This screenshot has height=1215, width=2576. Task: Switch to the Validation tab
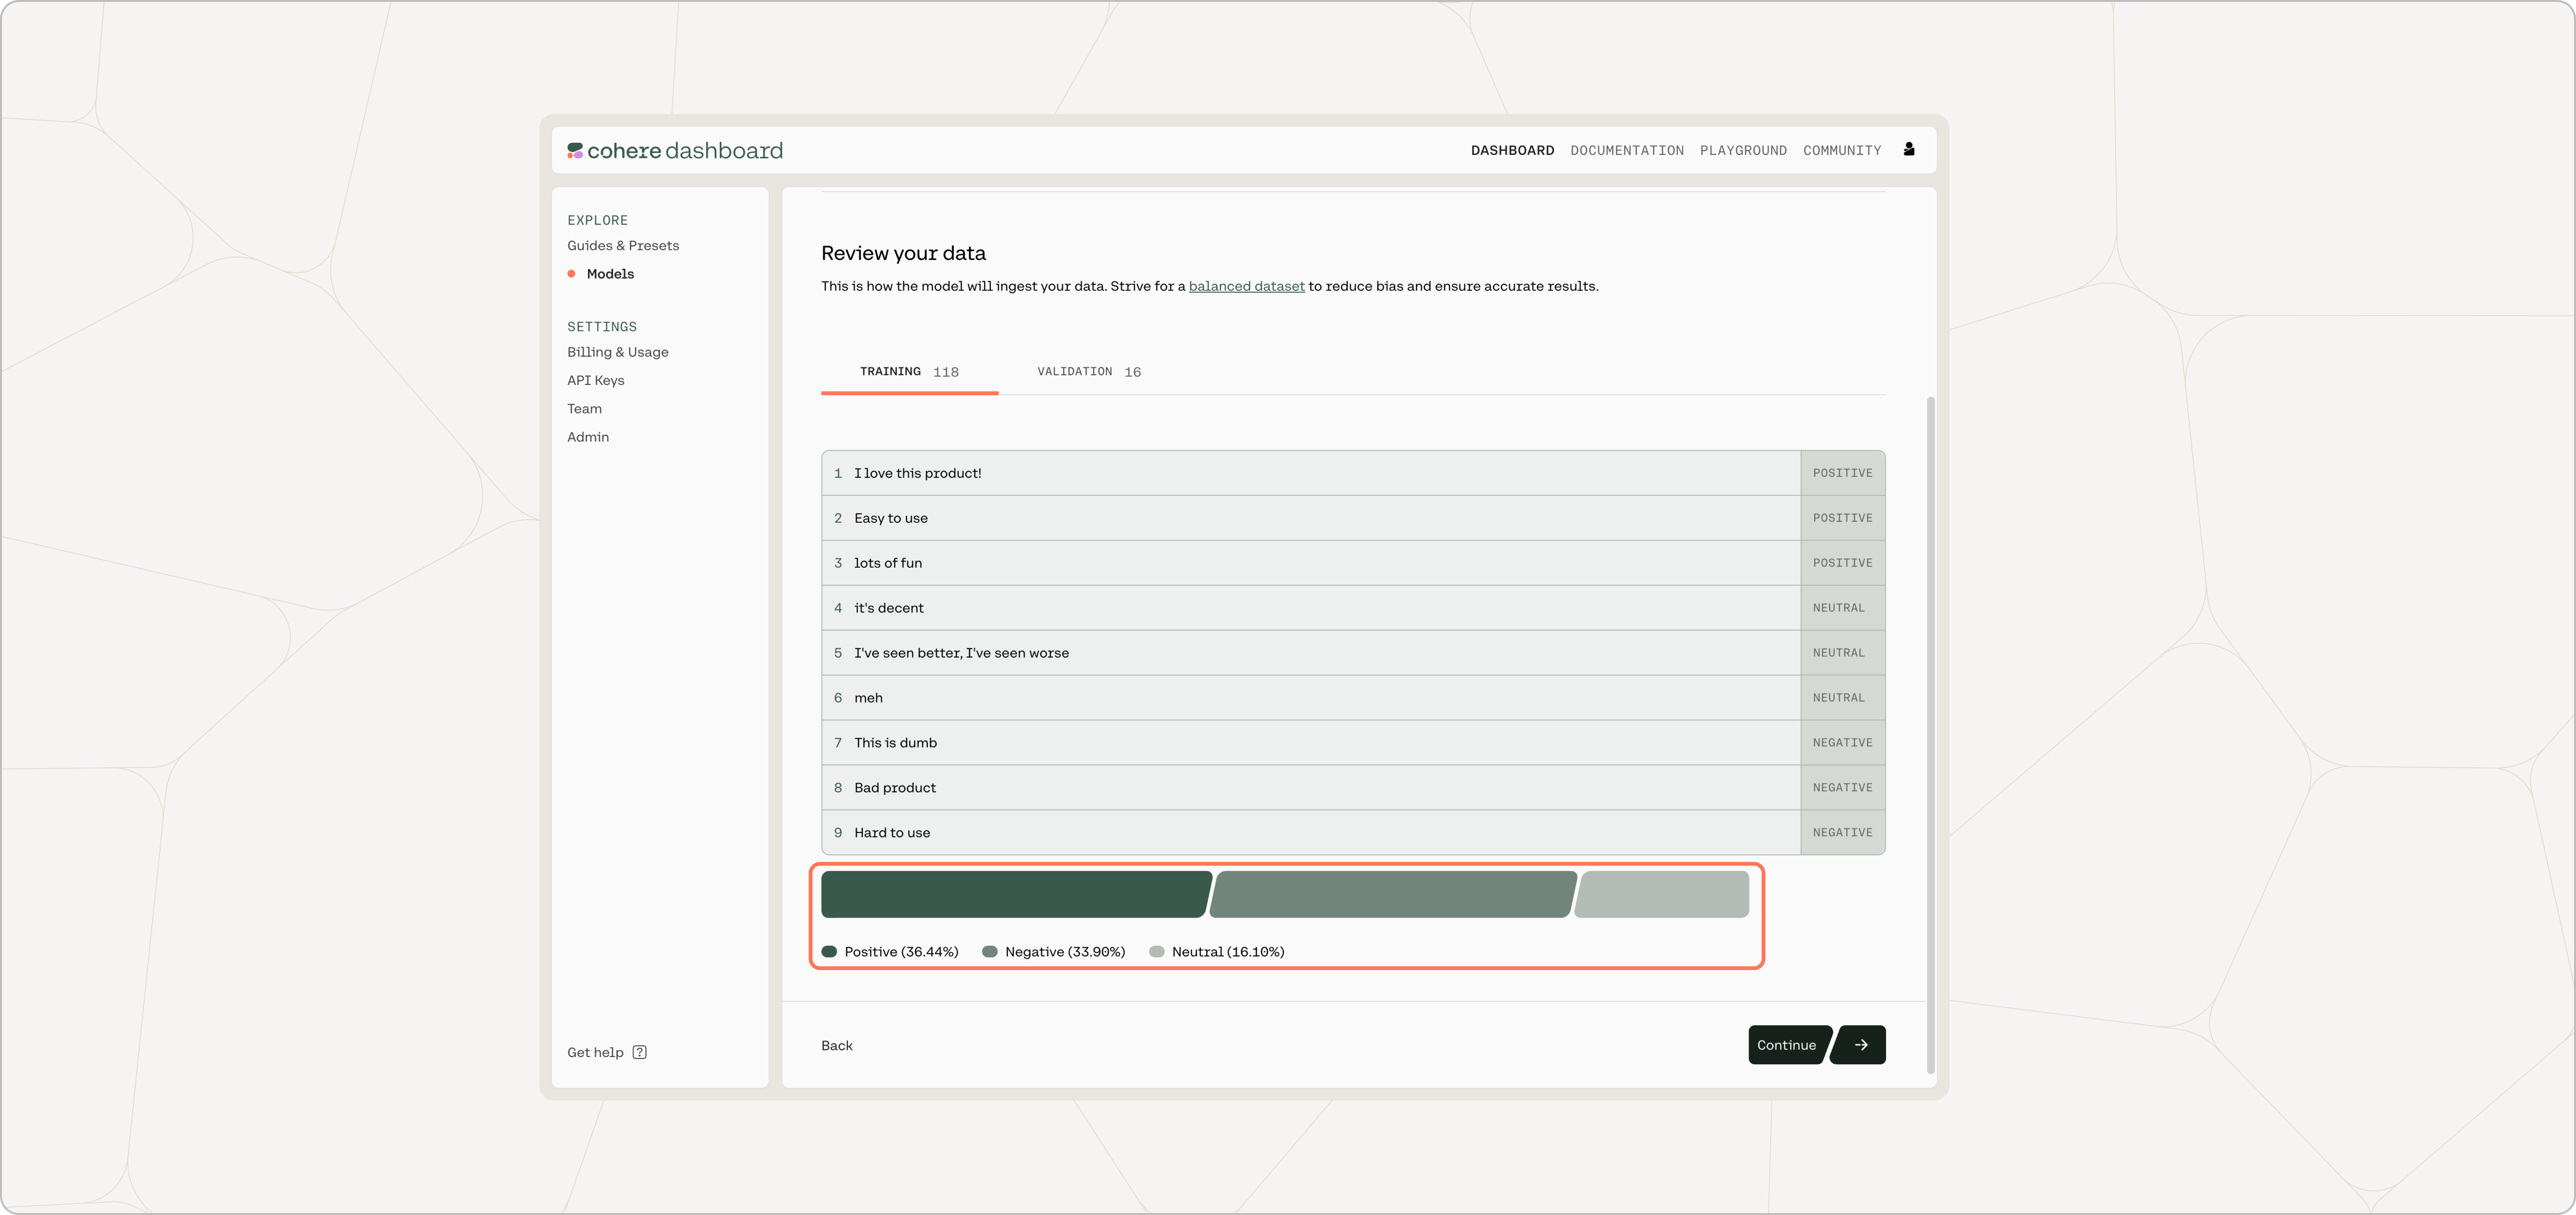(x=1088, y=372)
